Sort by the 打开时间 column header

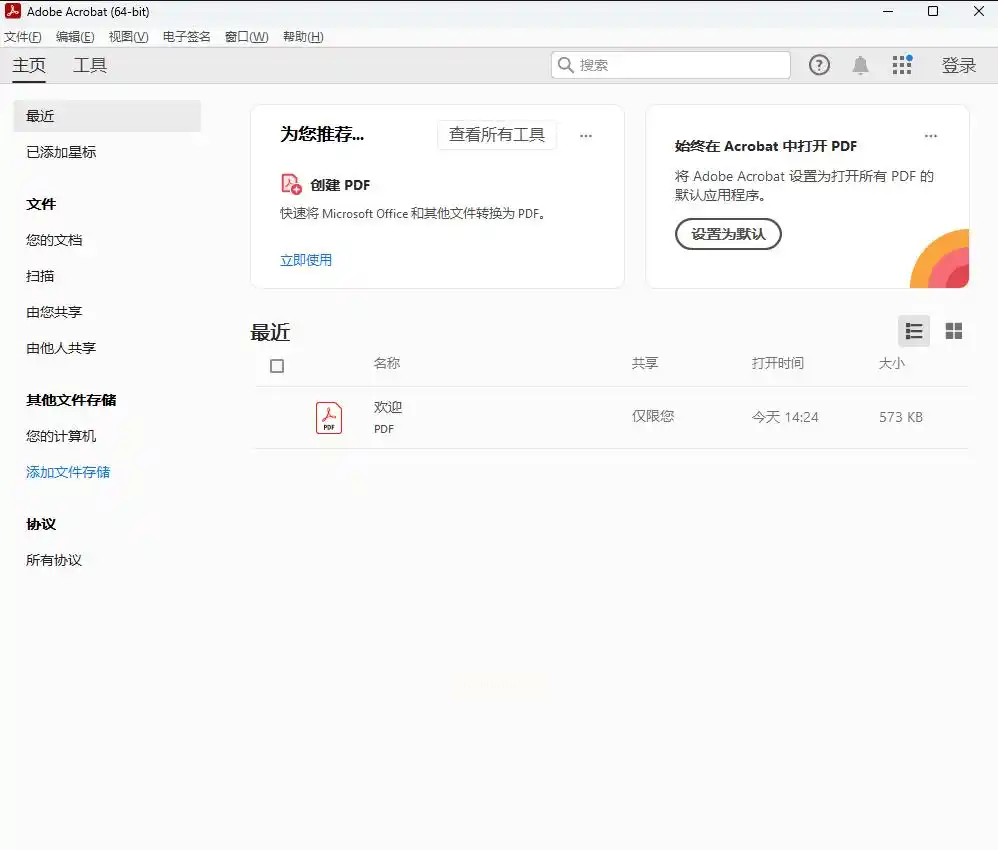(x=778, y=363)
